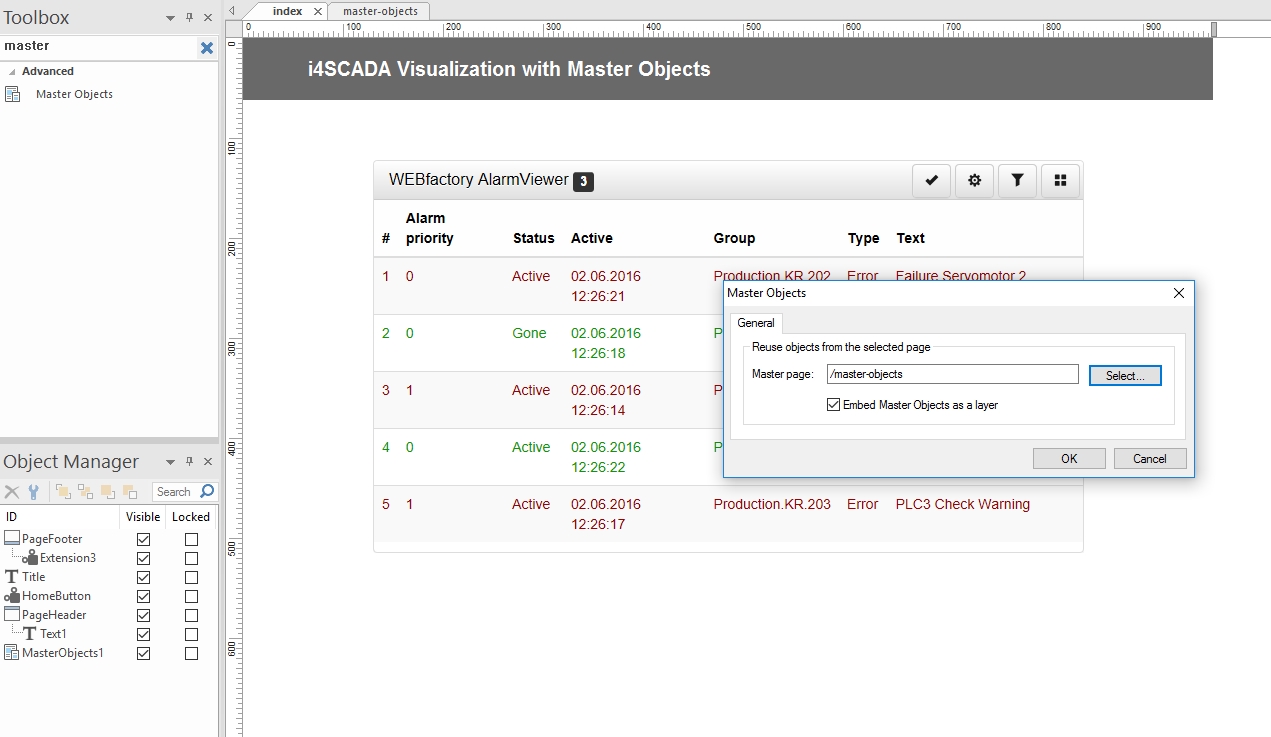Close the Object Manager panel
Image resolution: width=1271 pixels, height=737 pixels.
(208, 461)
